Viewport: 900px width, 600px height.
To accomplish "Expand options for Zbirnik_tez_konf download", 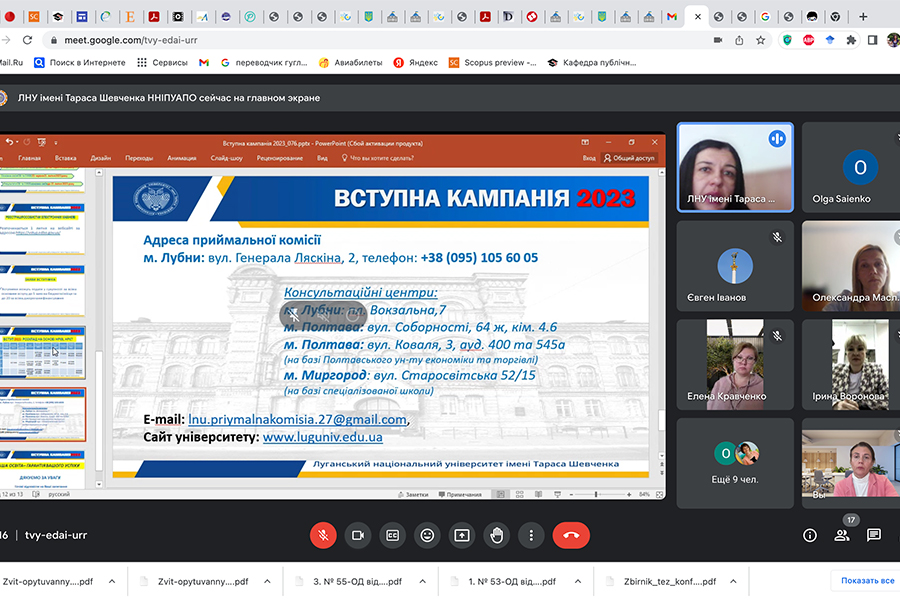I will (734, 582).
